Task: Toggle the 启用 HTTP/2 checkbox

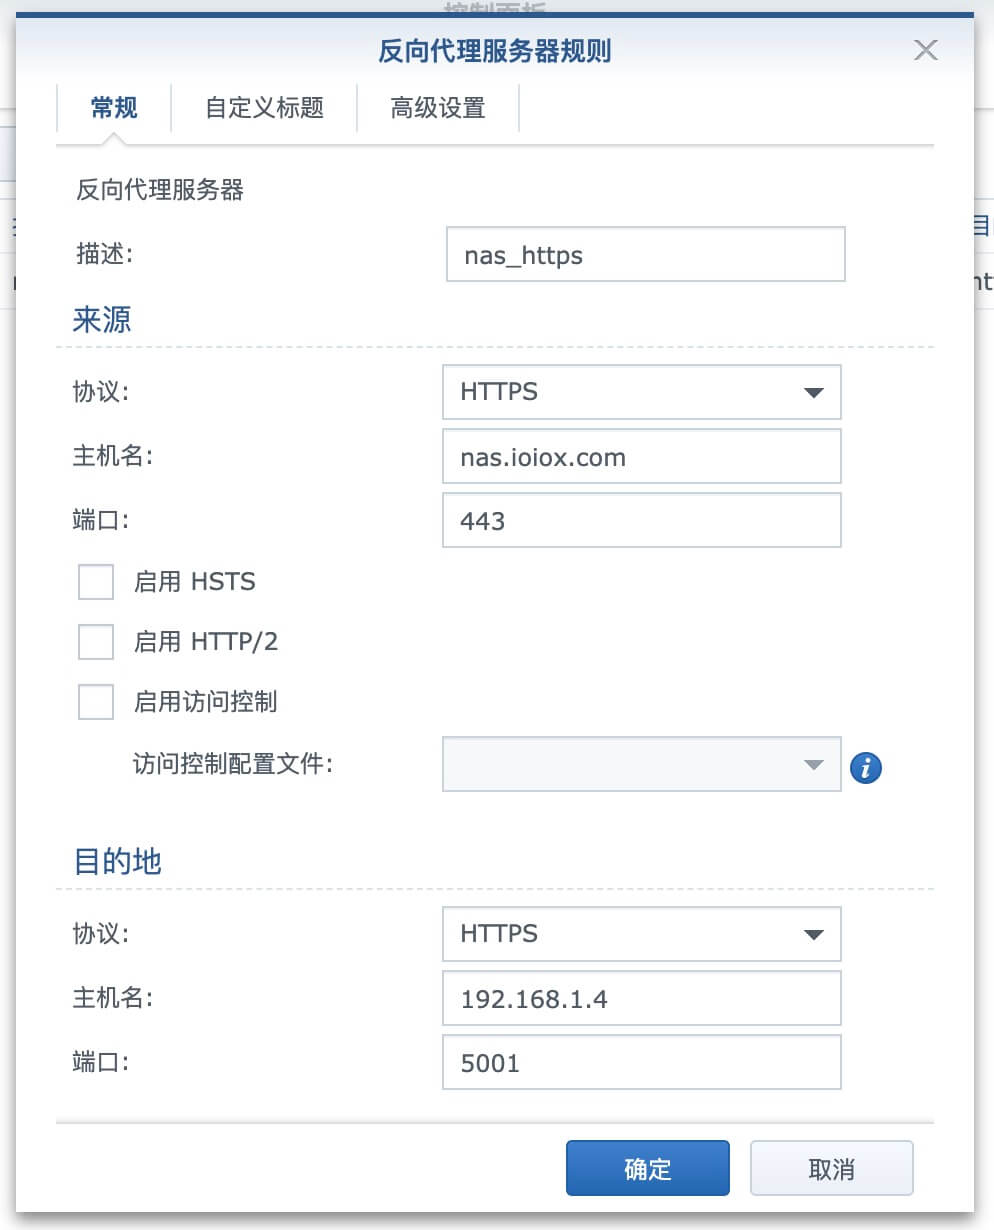Action: pyautogui.click(x=96, y=642)
